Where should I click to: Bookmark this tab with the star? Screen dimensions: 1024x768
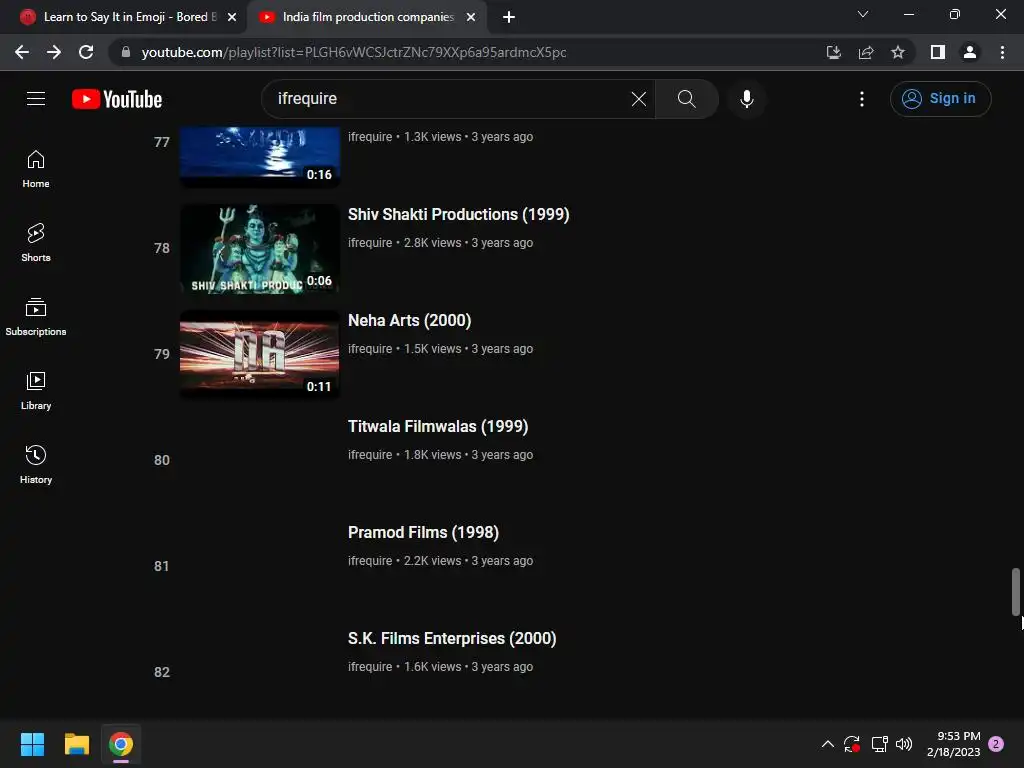(898, 52)
